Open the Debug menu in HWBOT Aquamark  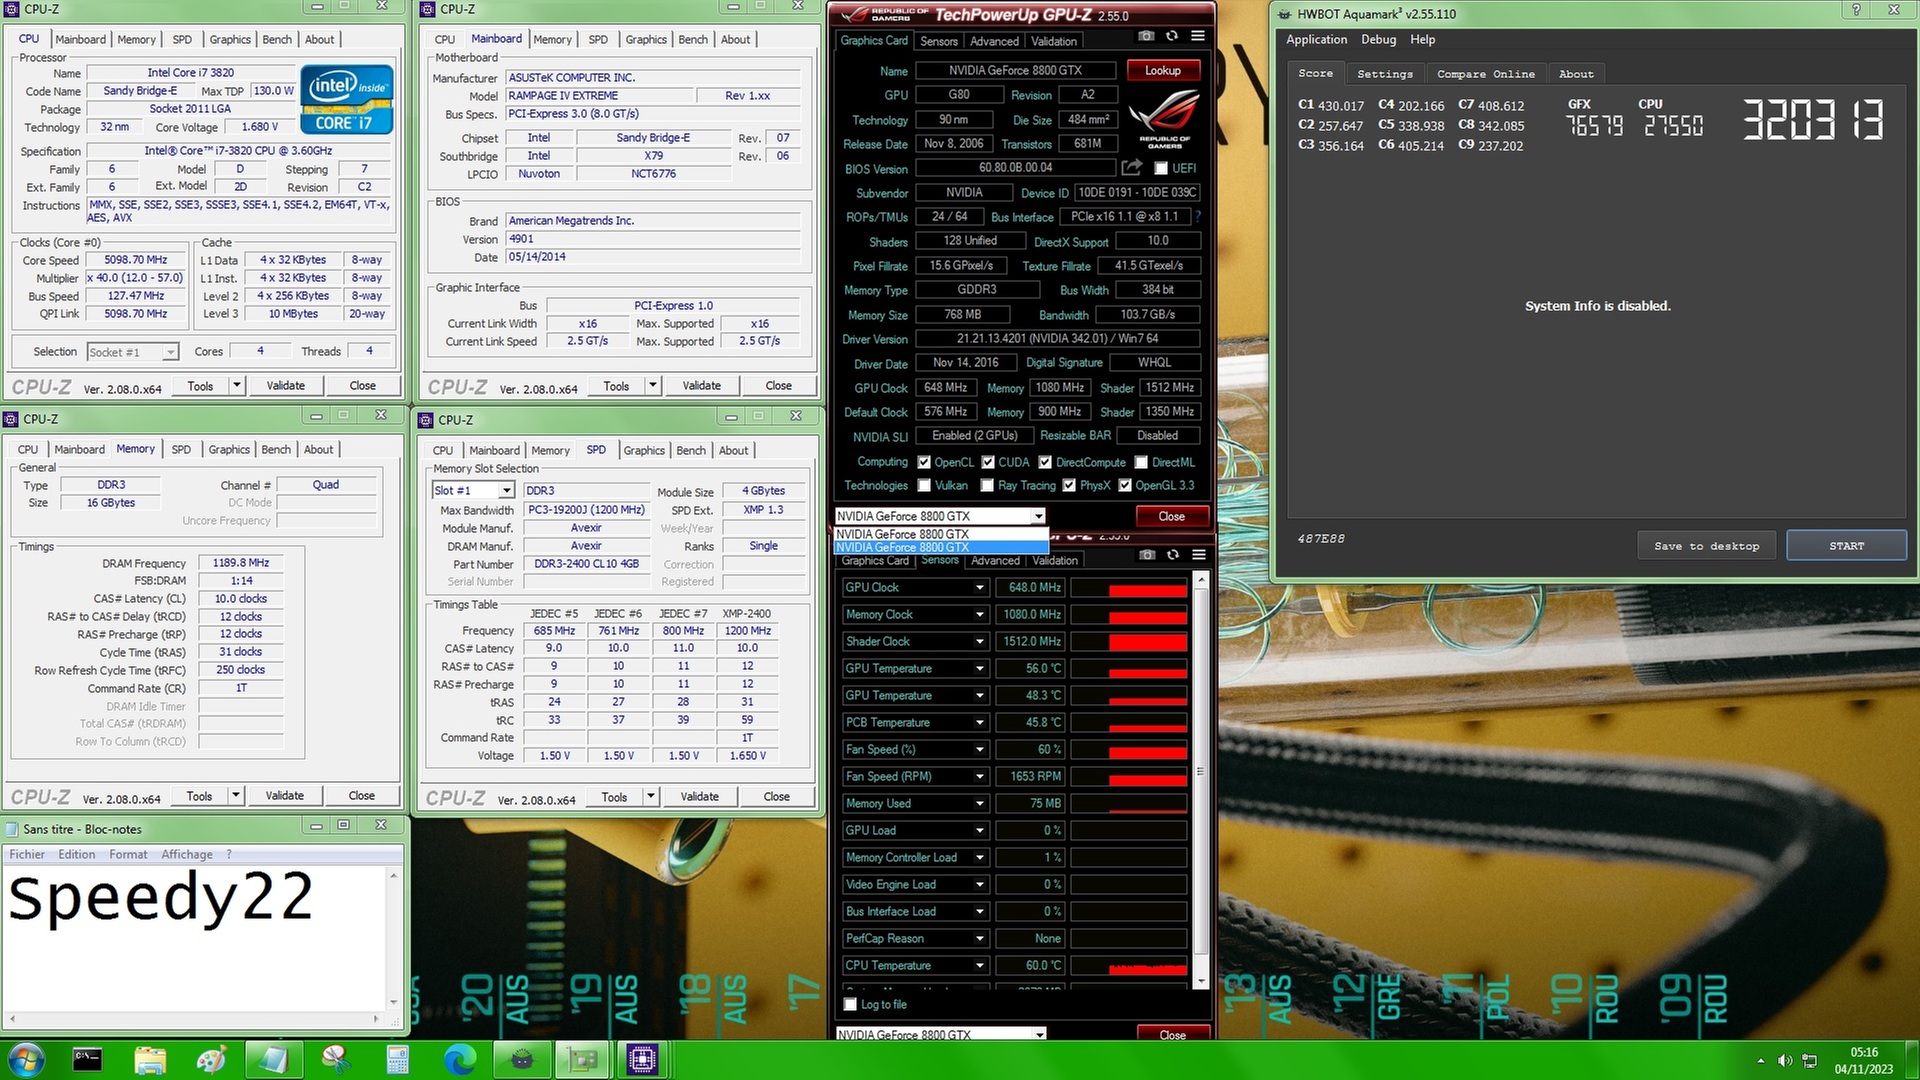click(1378, 39)
